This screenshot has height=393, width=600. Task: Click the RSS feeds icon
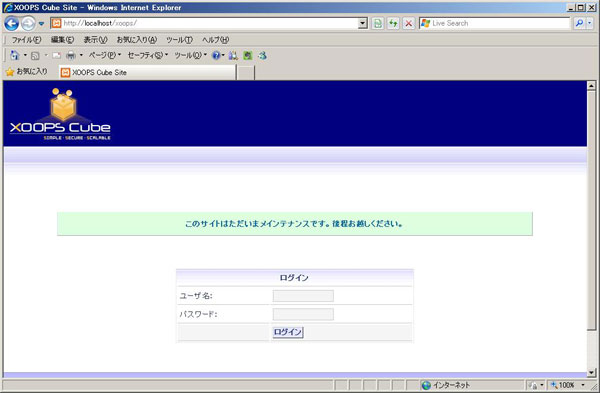click(35, 56)
